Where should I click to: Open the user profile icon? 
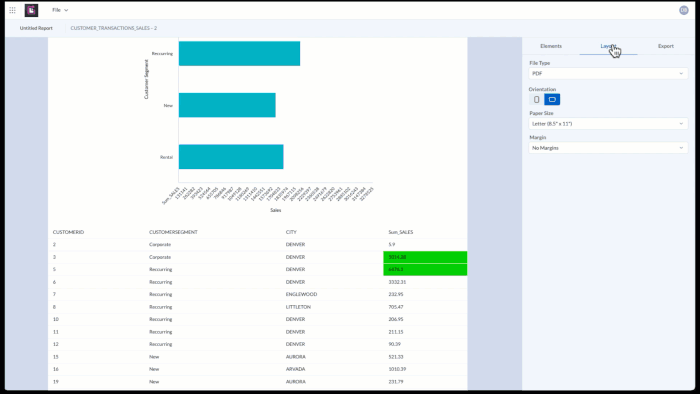pyautogui.click(x=683, y=10)
